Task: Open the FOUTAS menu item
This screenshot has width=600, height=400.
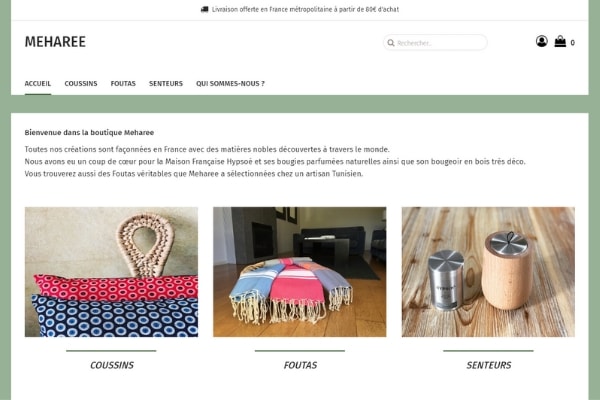Action: coord(123,83)
